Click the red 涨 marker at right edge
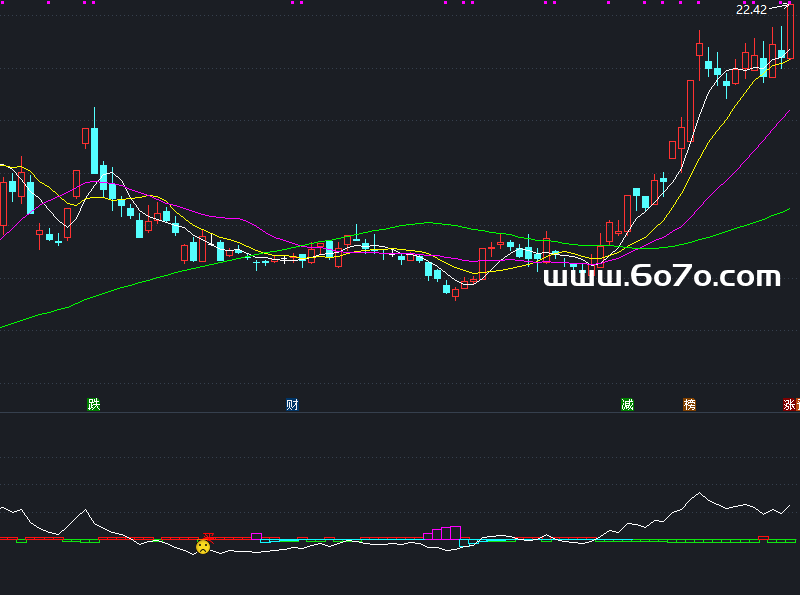 tap(791, 405)
